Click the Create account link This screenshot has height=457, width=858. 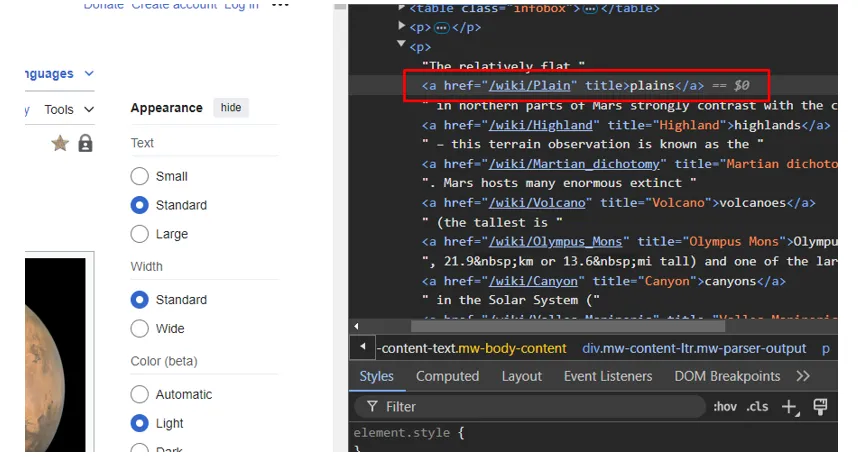point(174,5)
